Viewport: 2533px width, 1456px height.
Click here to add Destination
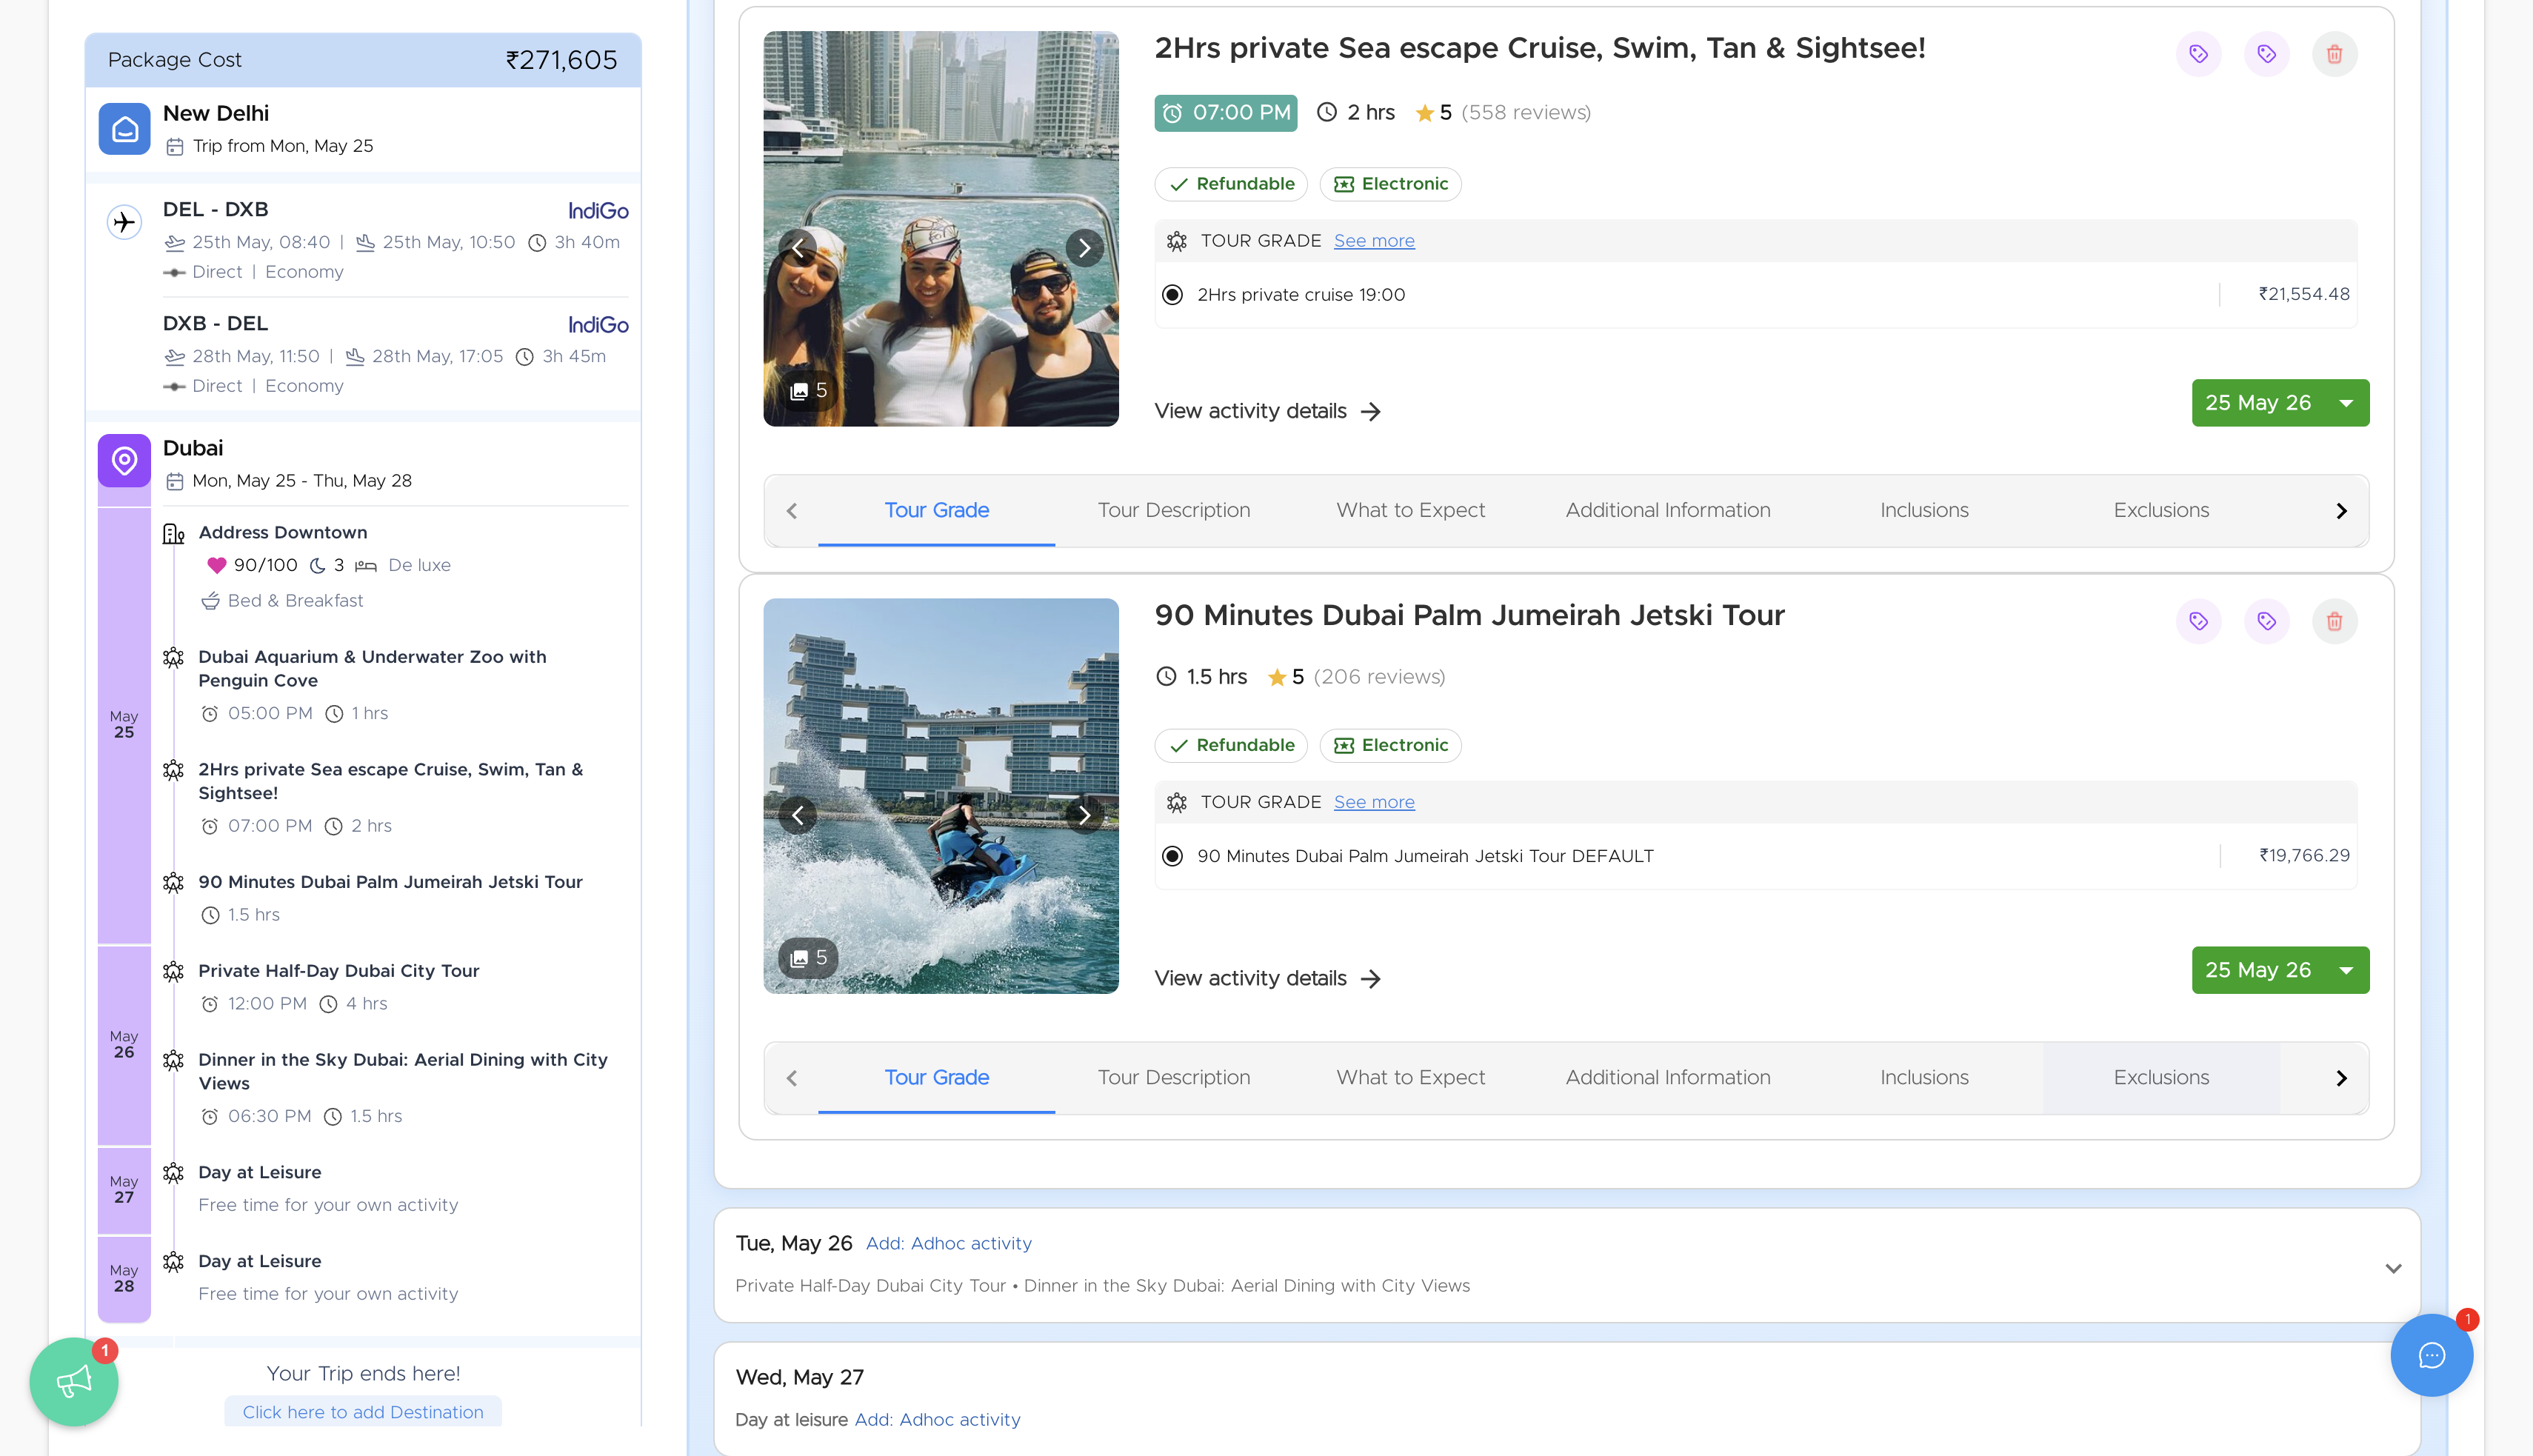pos(363,1411)
